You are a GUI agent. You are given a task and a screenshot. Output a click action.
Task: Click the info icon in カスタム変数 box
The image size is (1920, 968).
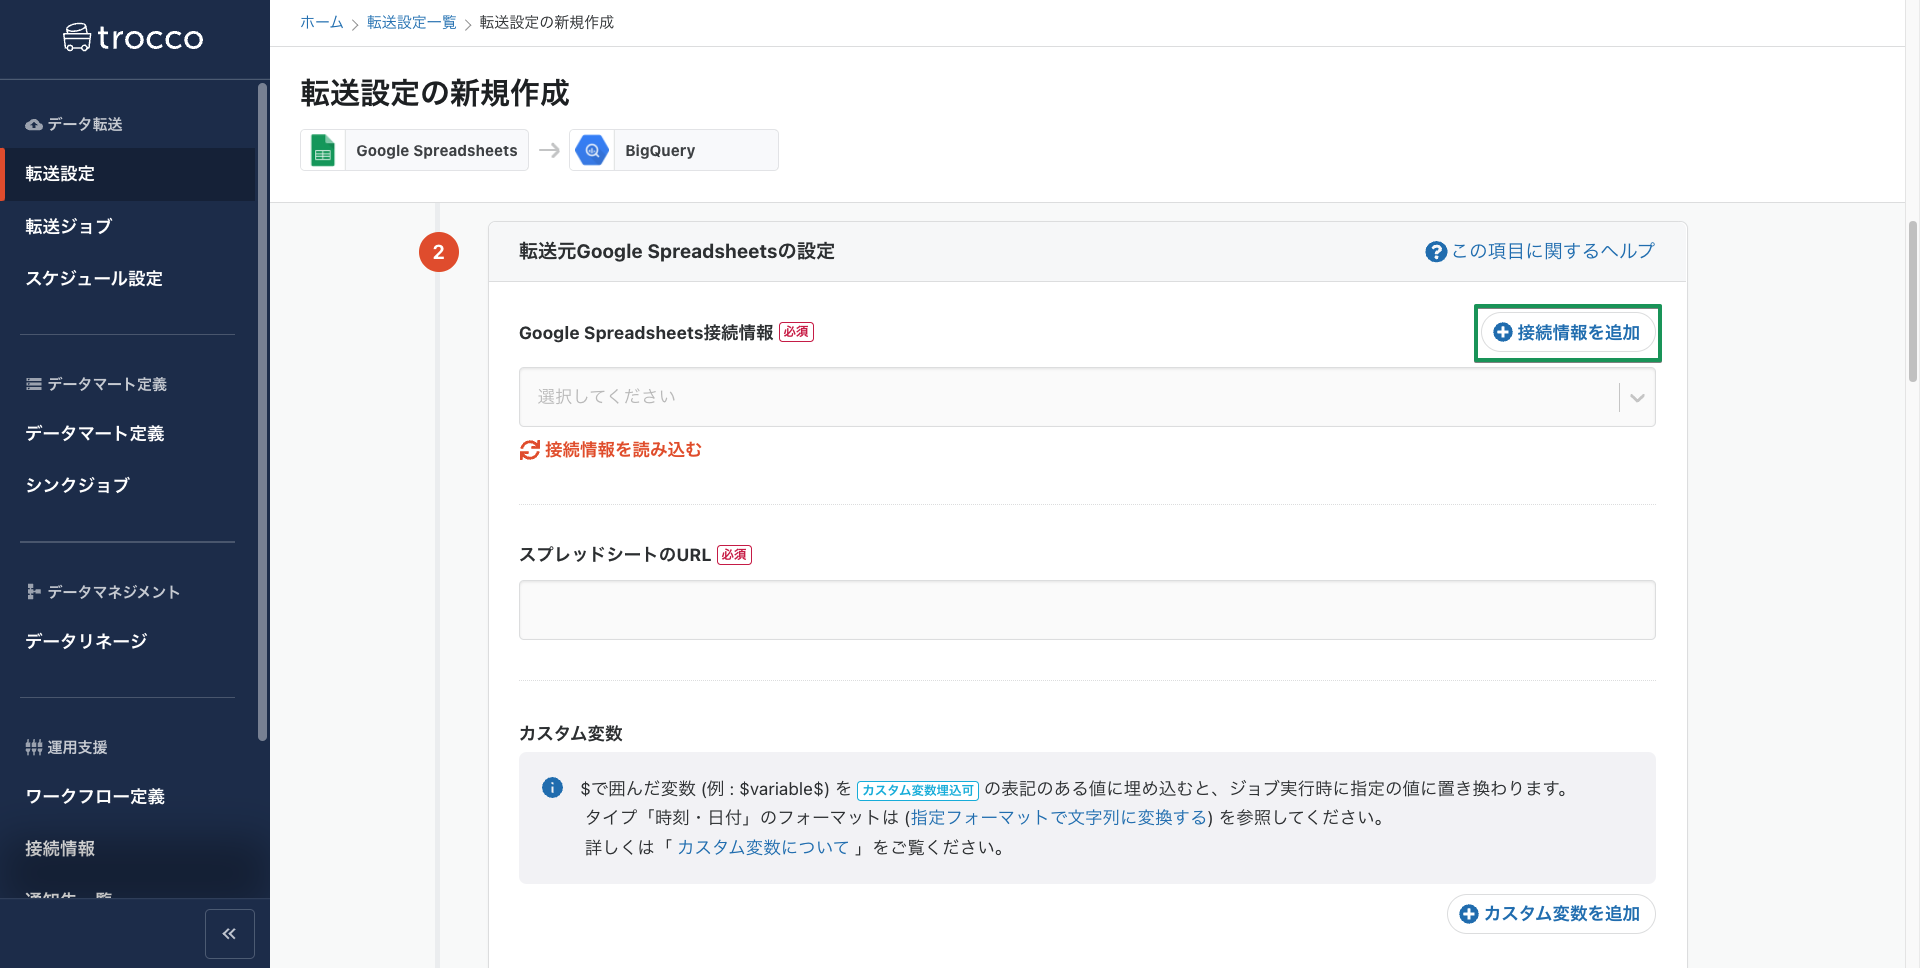[552, 788]
